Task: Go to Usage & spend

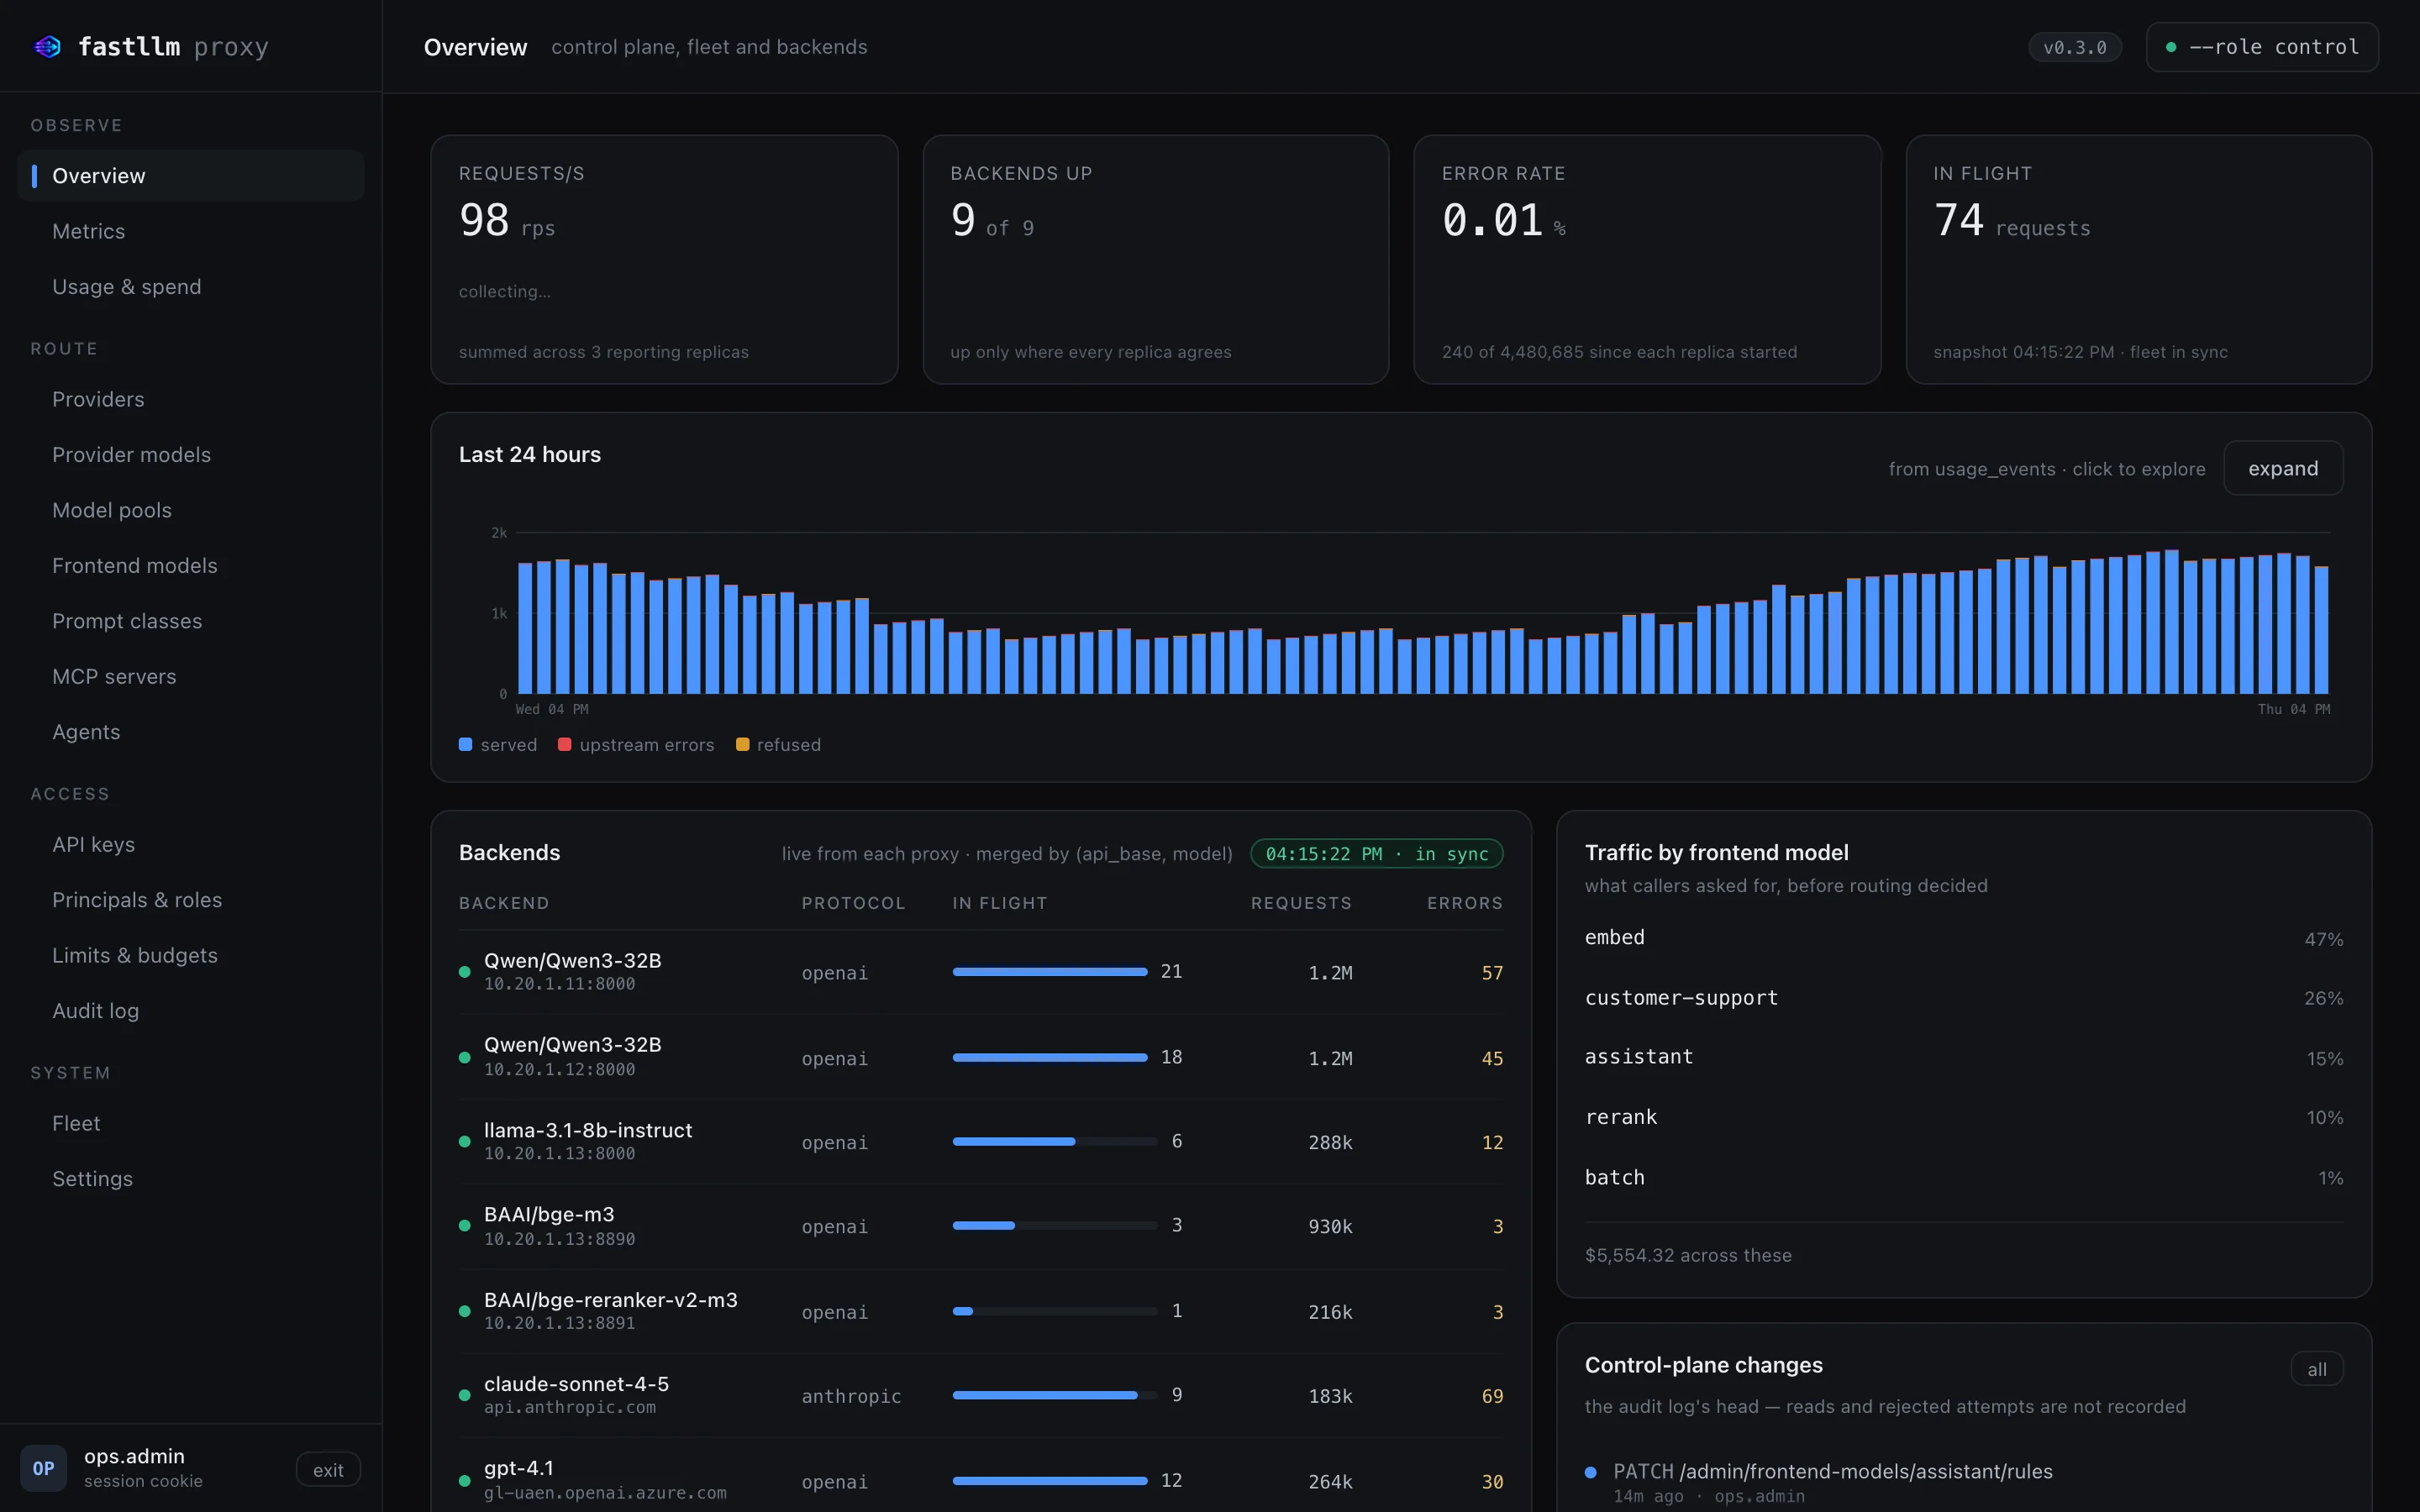Action: coord(190,287)
